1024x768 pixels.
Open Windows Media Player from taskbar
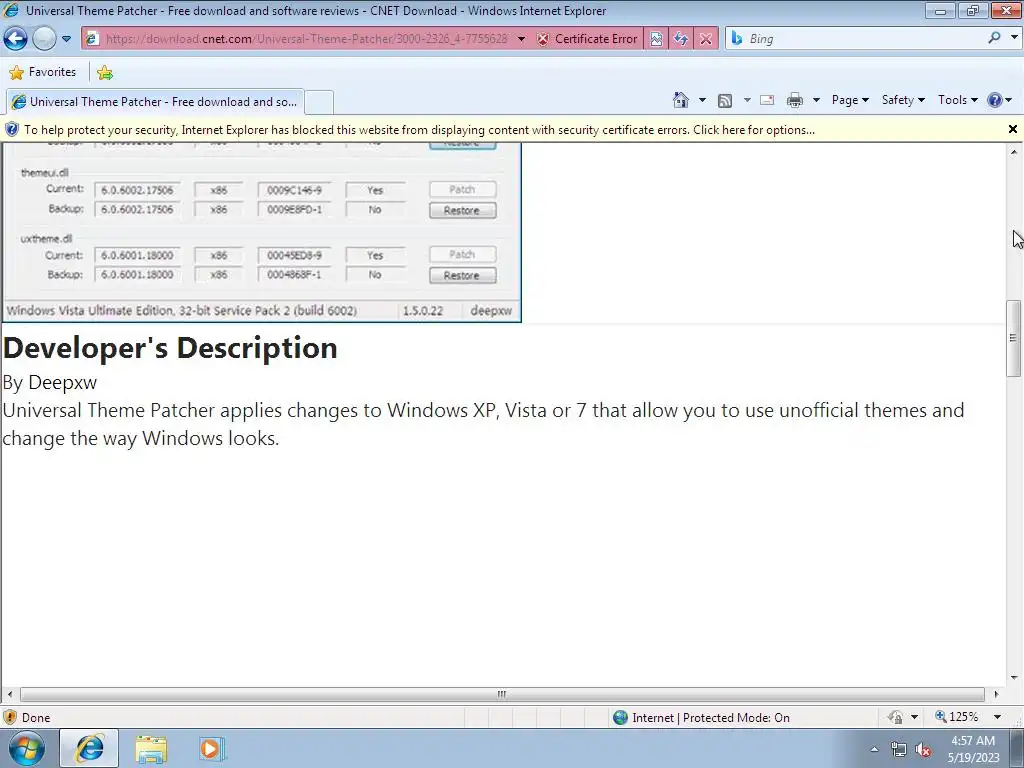(x=212, y=748)
